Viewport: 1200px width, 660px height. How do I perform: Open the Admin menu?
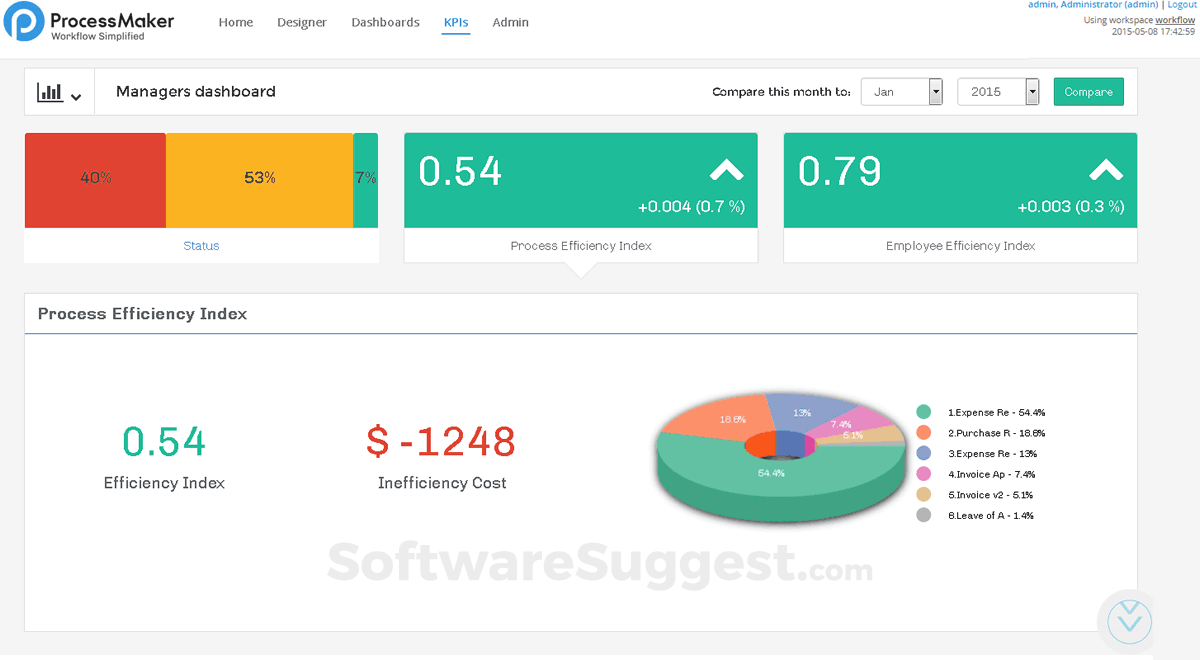(510, 22)
